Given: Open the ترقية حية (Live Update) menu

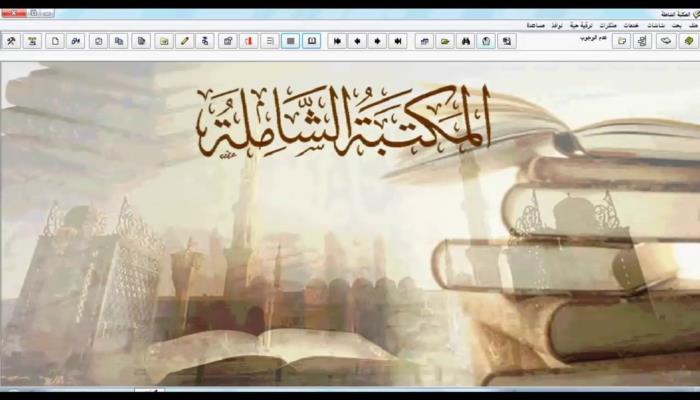Looking at the screenshot, I should tap(581, 24).
